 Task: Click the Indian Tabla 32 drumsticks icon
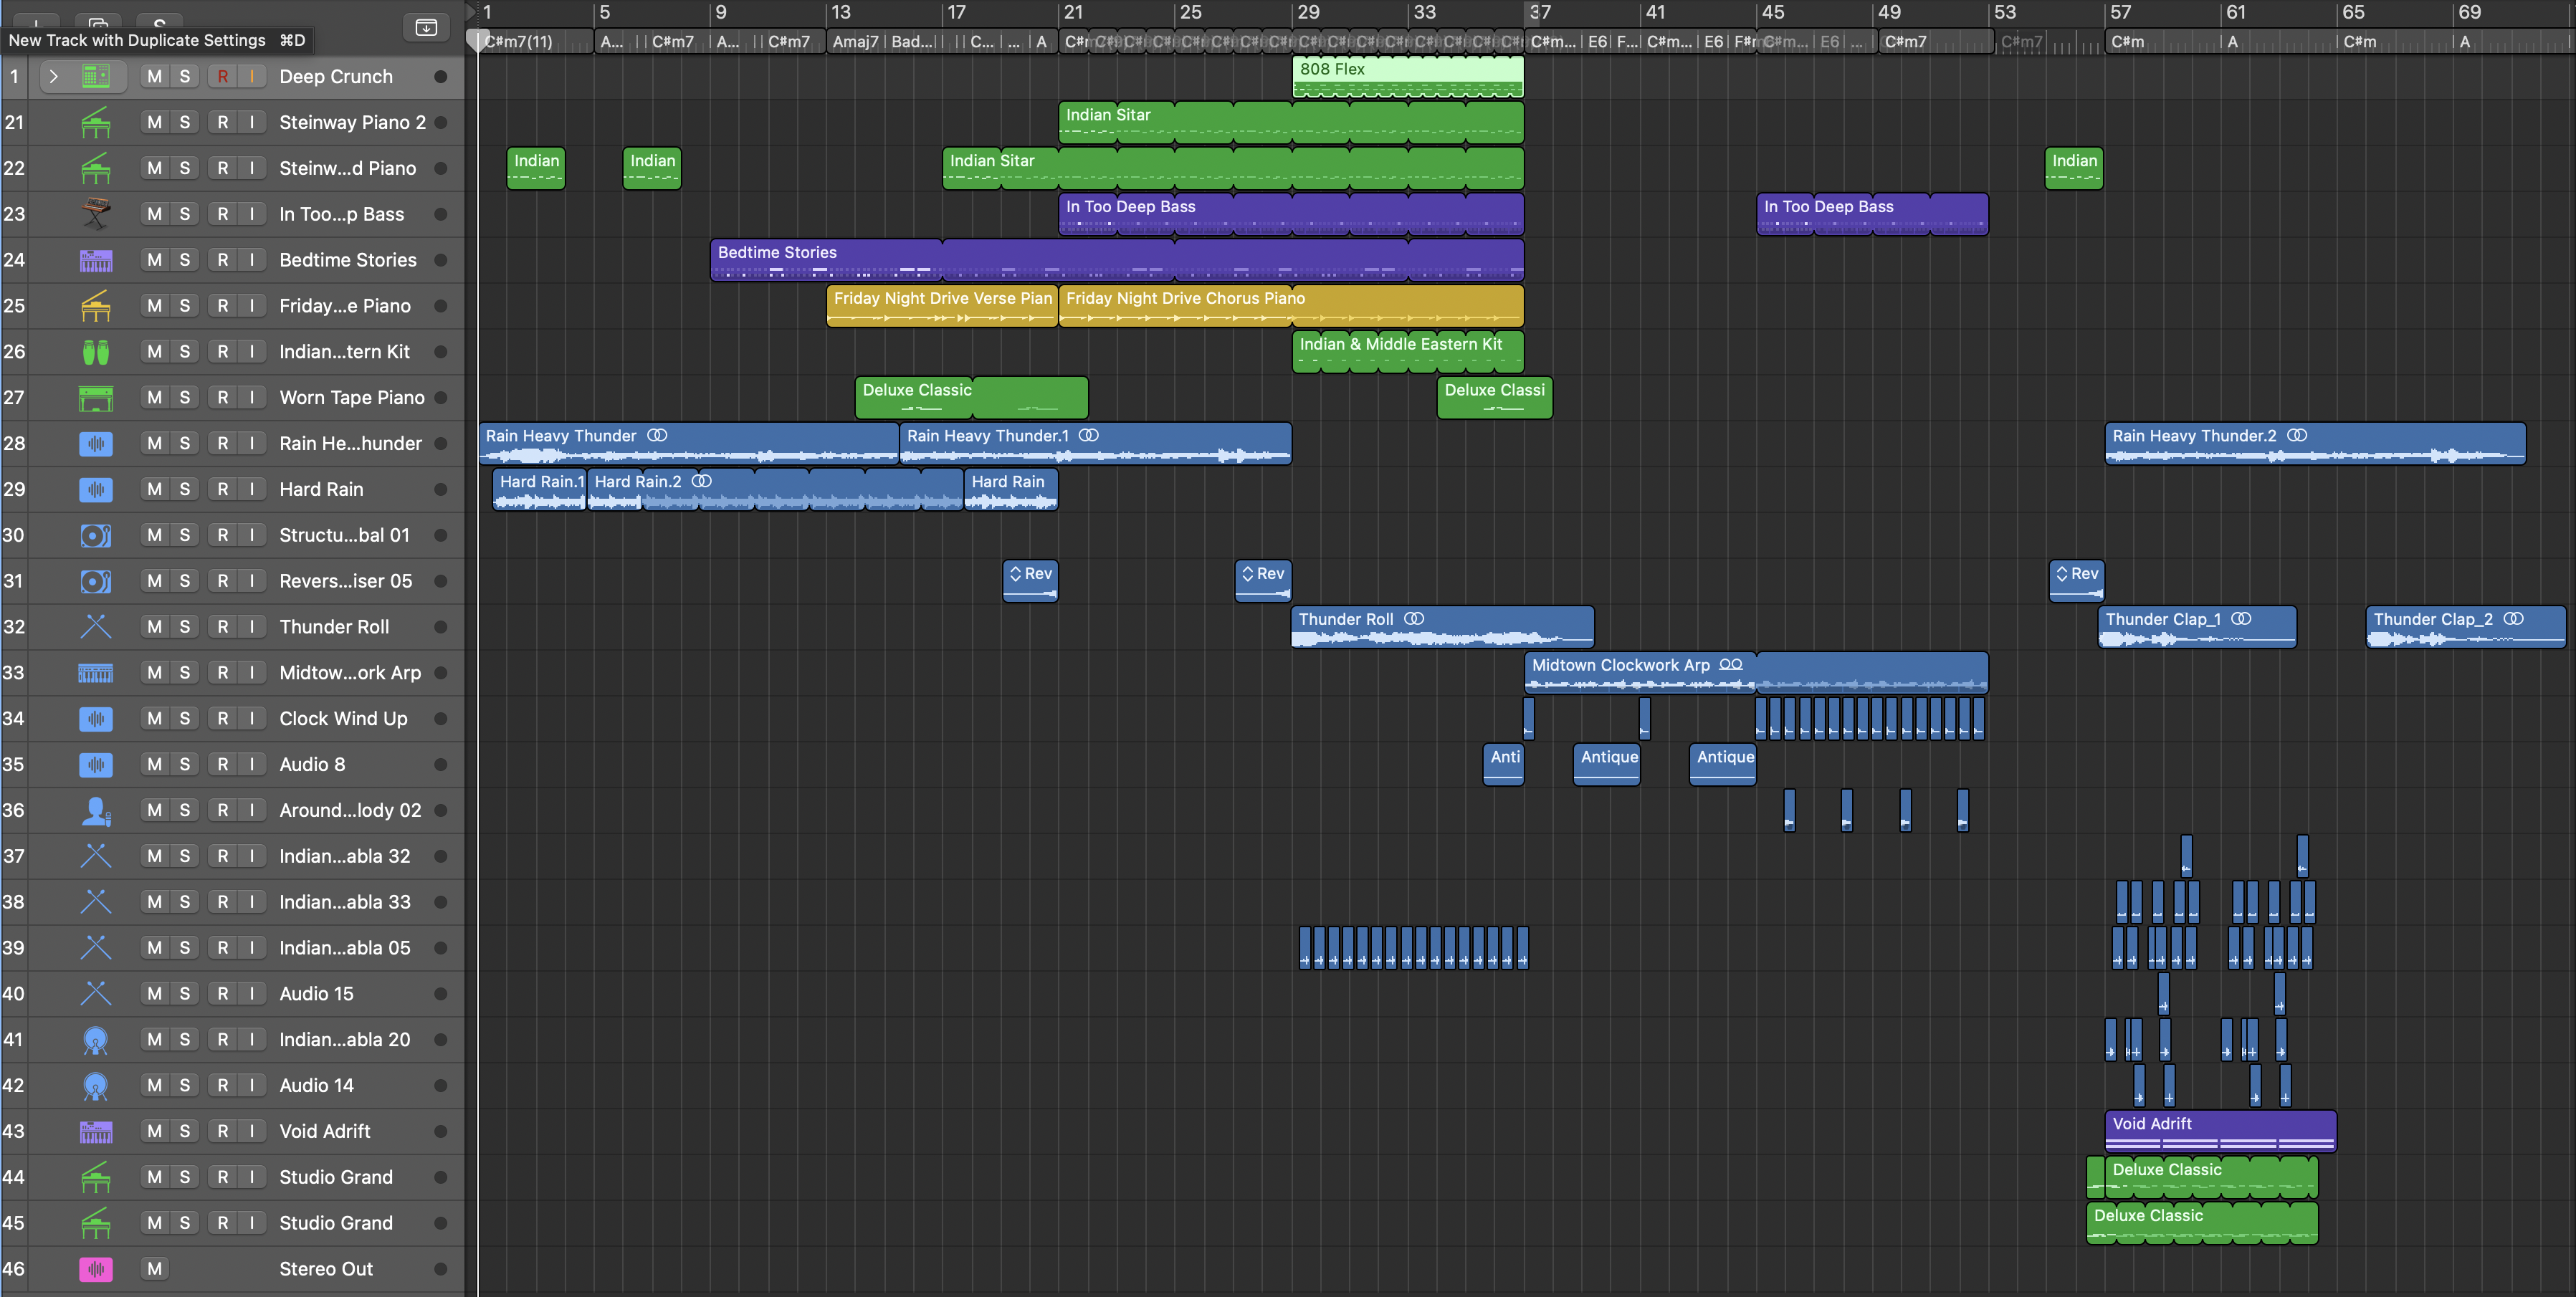tap(96, 856)
